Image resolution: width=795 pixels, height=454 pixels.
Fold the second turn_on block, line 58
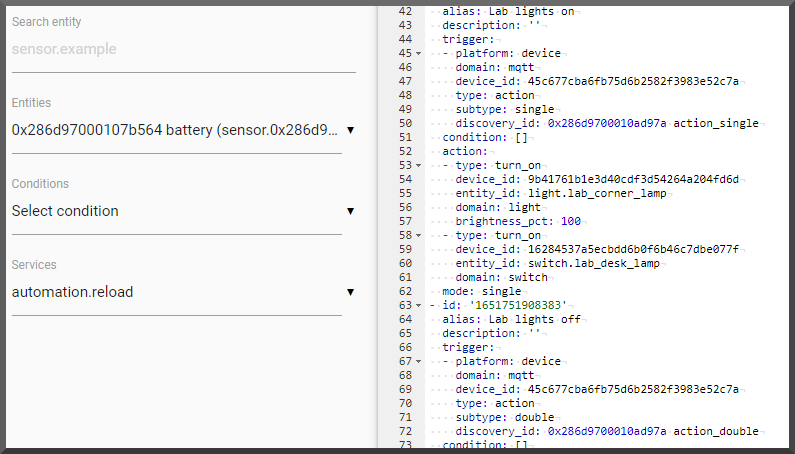point(418,235)
